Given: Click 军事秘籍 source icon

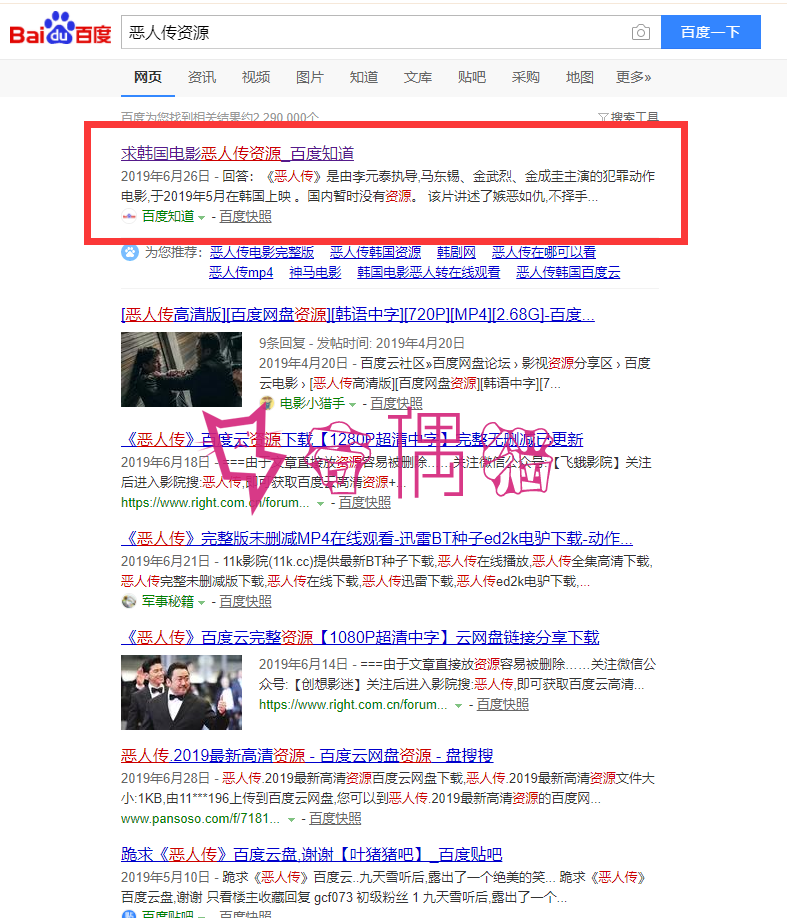Looking at the screenshot, I should pos(129,601).
